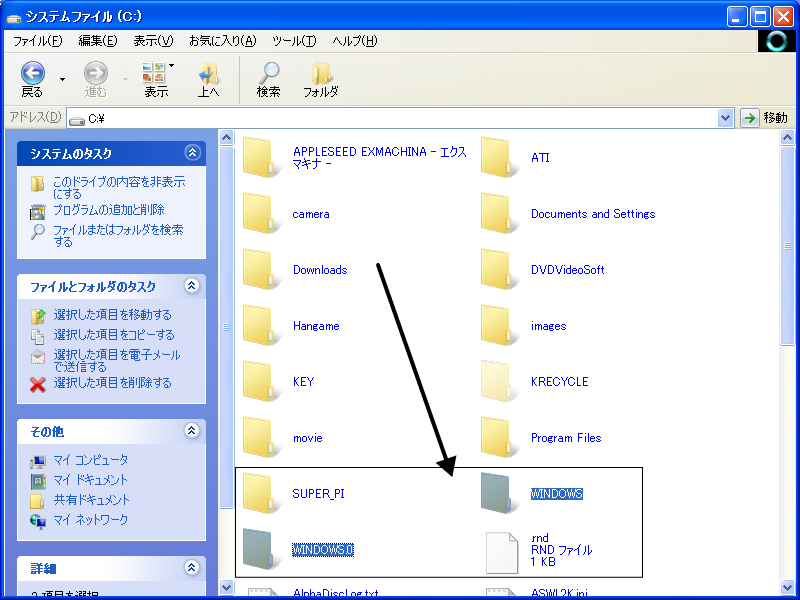Click the highlighted WINDOWS folder icon
The image size is (800, 600).
[500, 493]
